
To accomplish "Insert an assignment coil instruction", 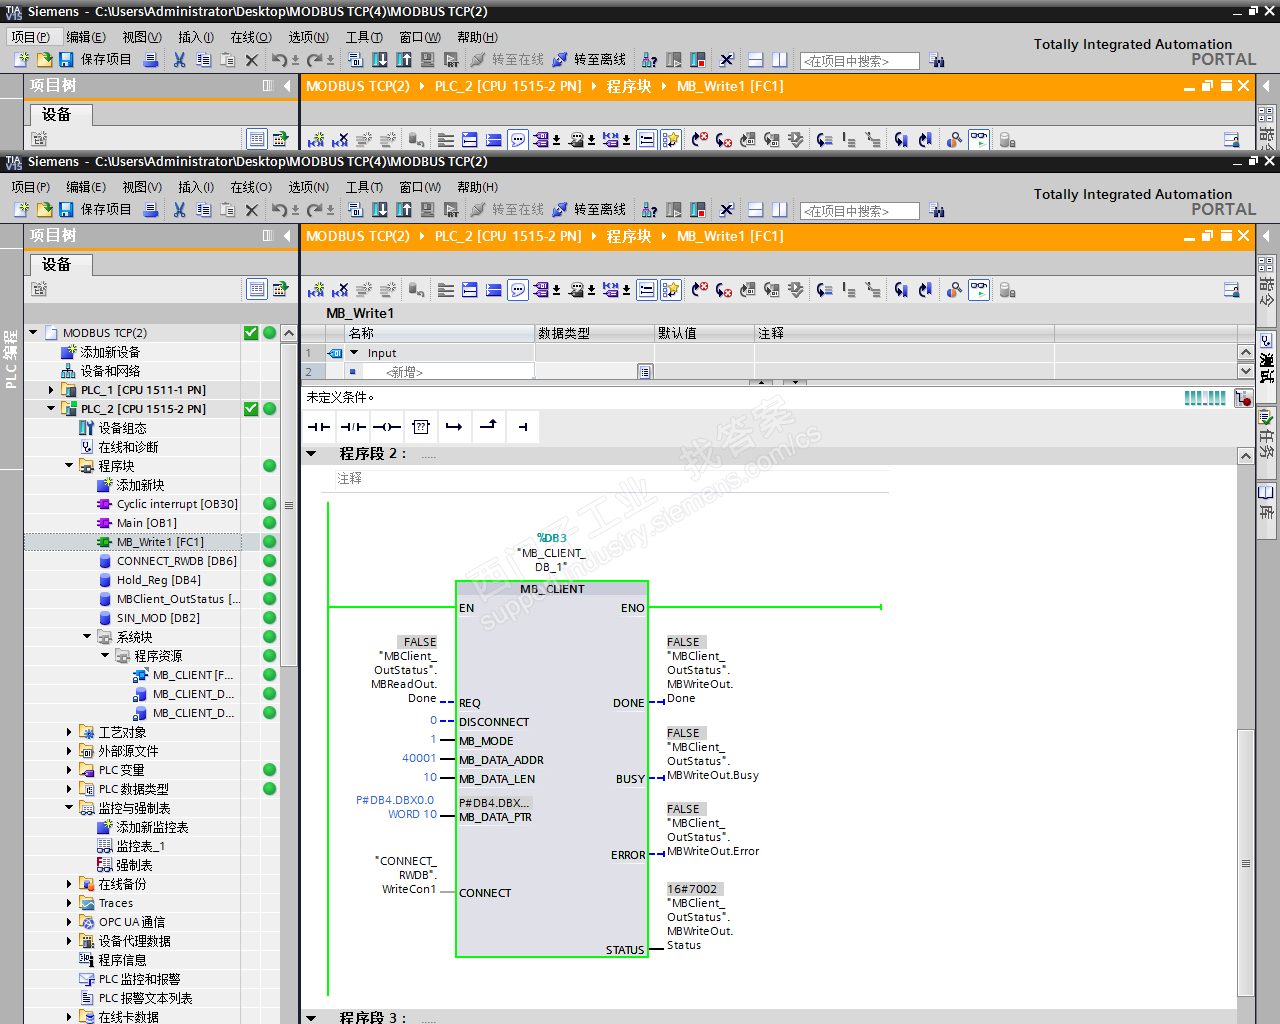I will point(387,427).
